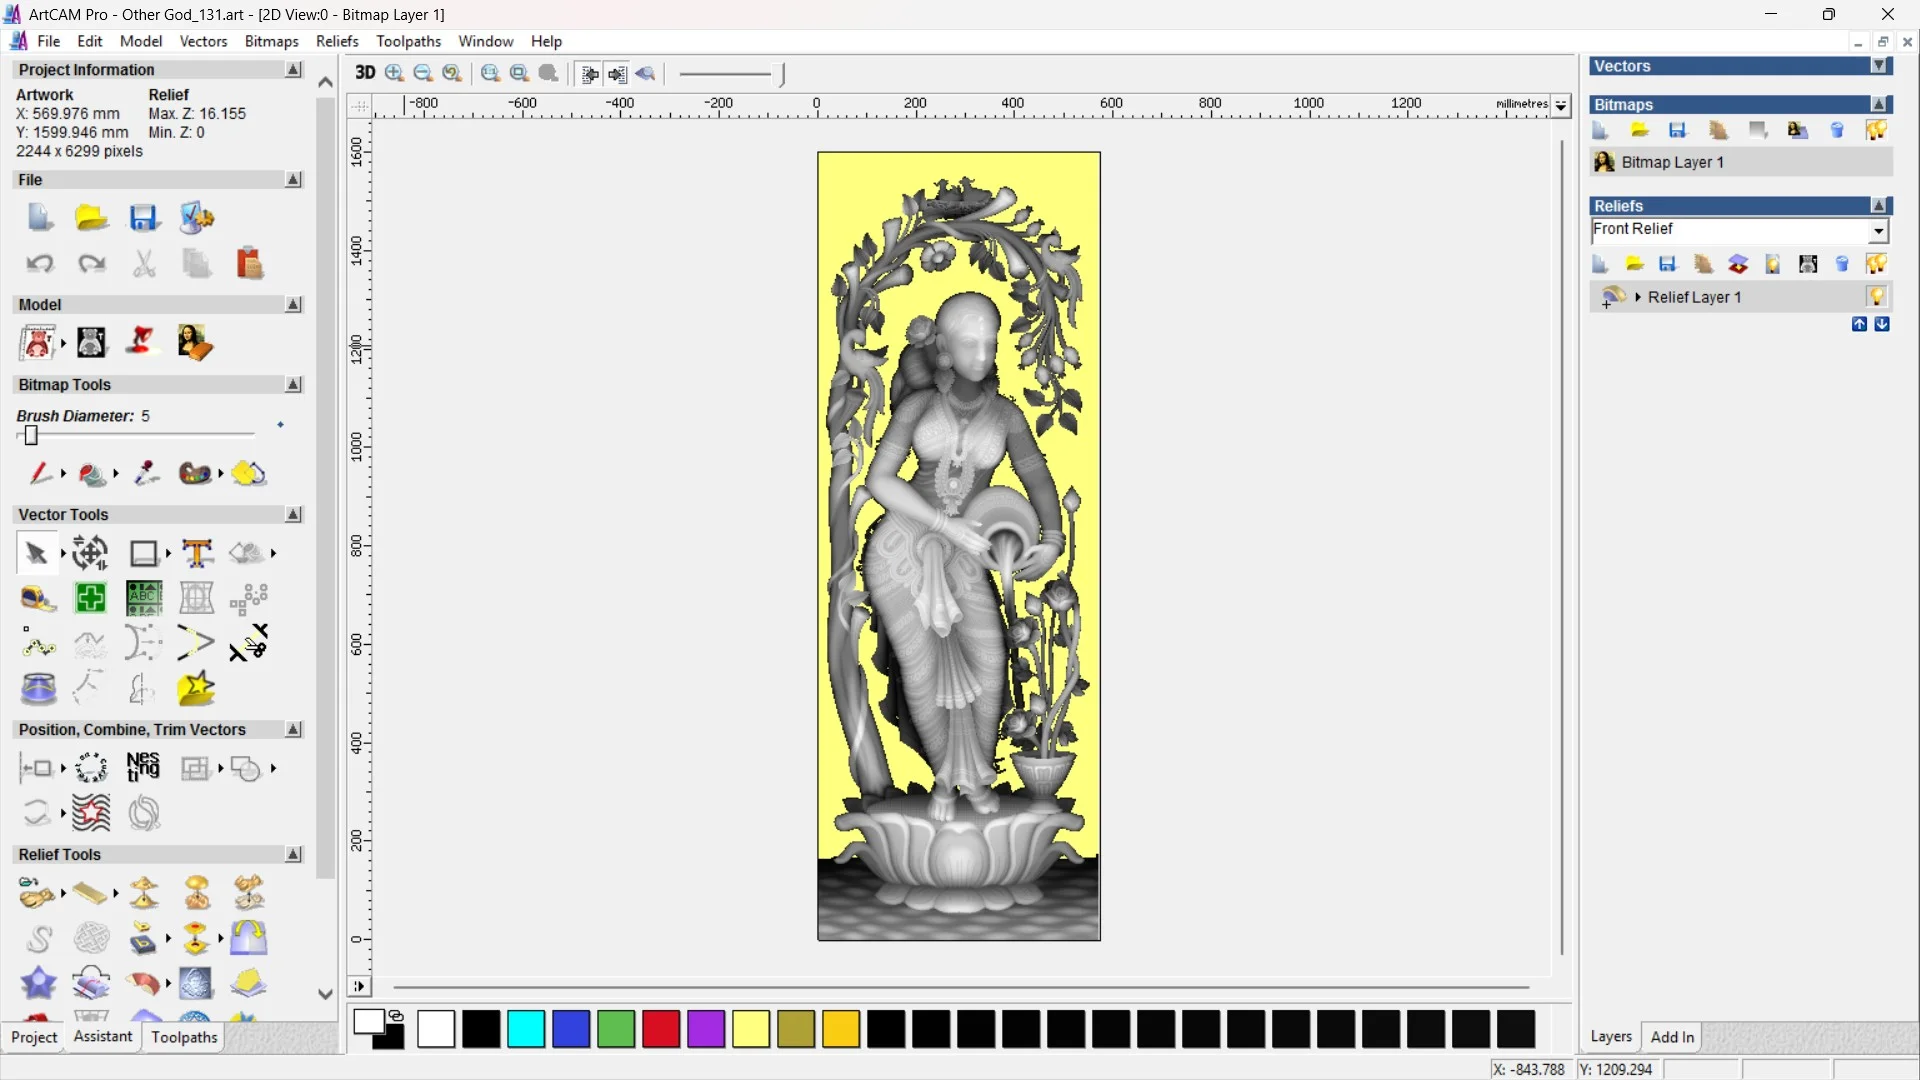Switch to the 3D view
This screenshot has width=1920, height=1080.
365,73
